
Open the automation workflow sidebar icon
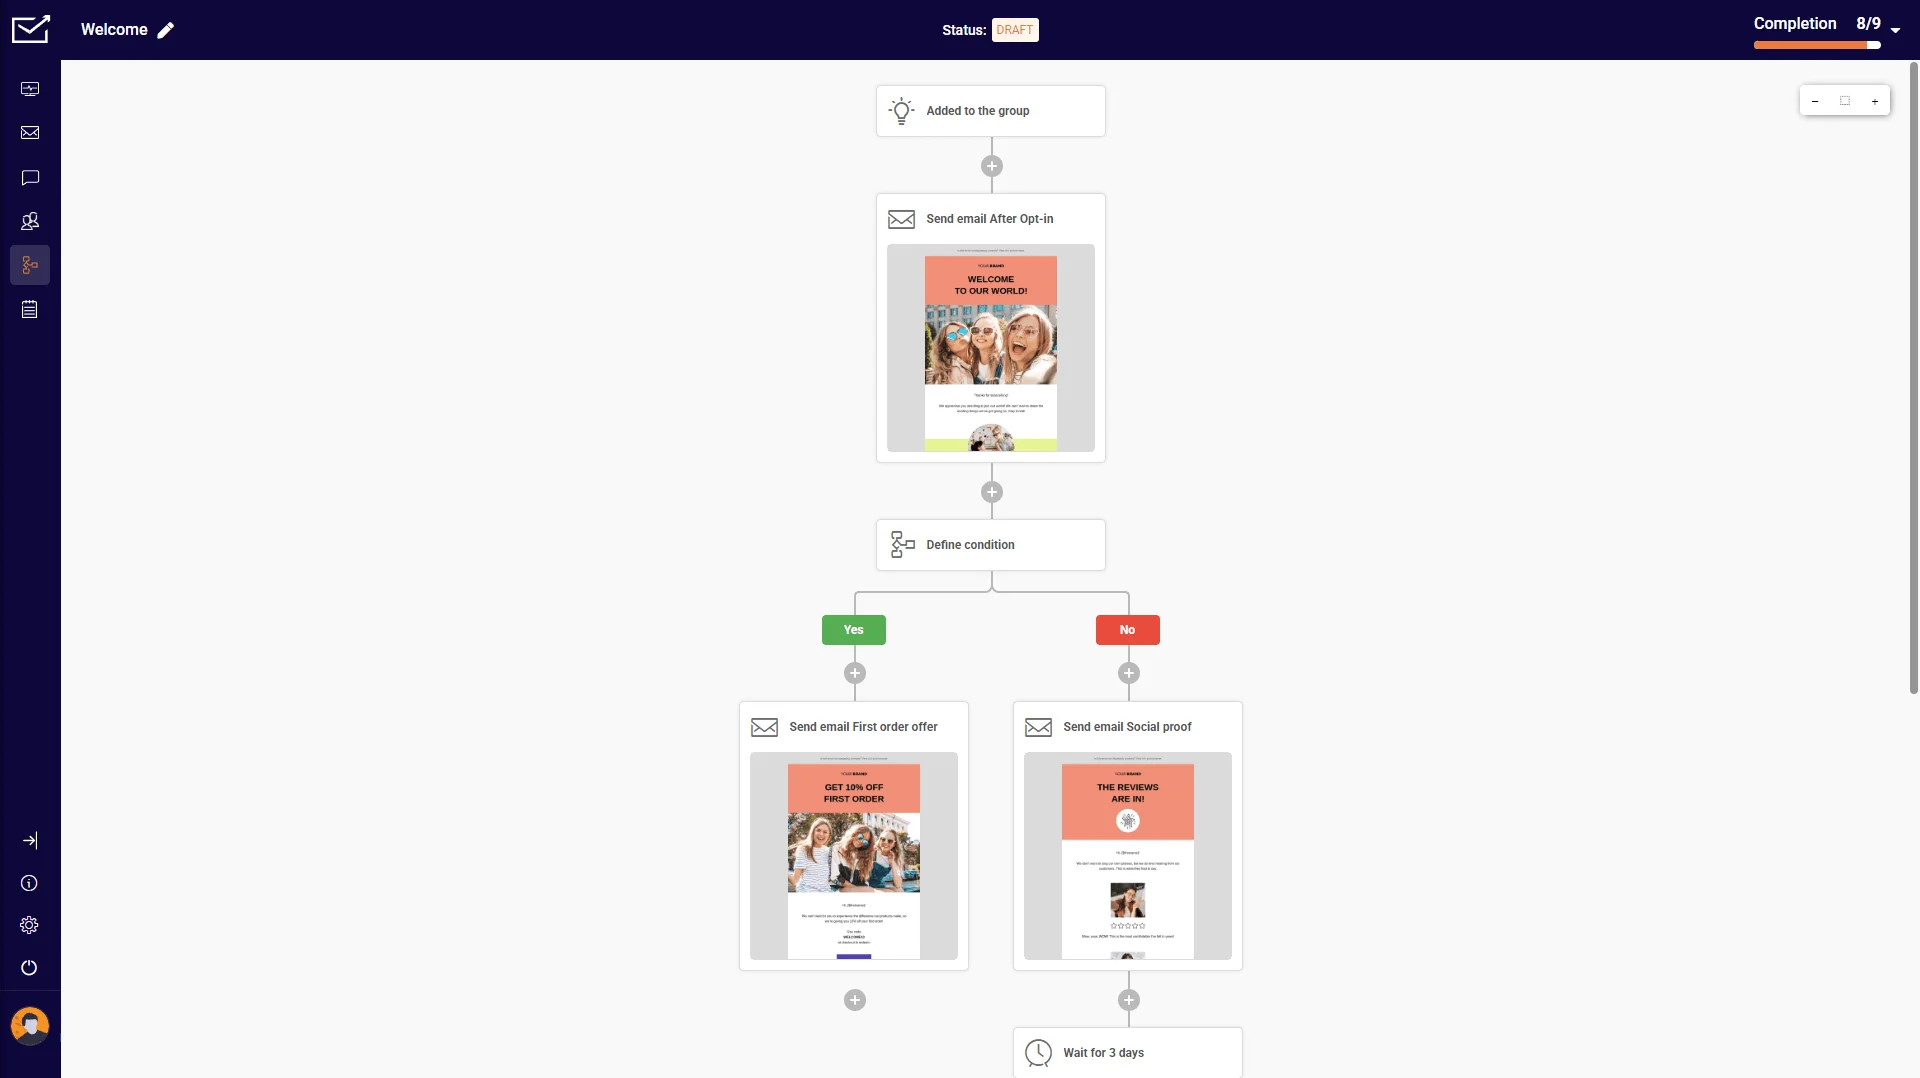pos(30,265)
